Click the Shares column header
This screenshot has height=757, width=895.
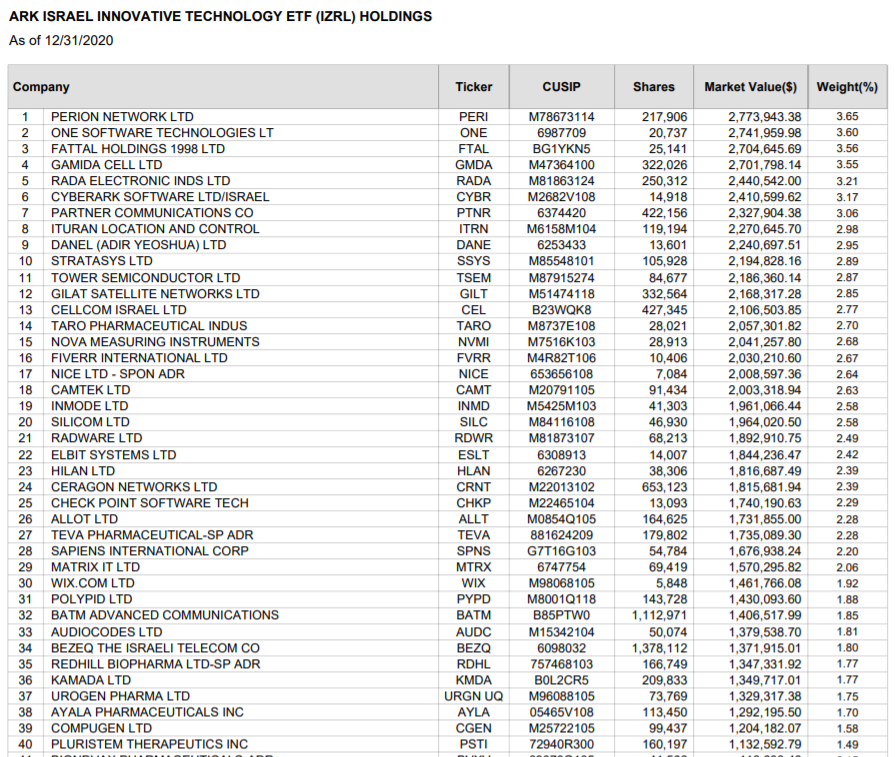coord(654,87)
